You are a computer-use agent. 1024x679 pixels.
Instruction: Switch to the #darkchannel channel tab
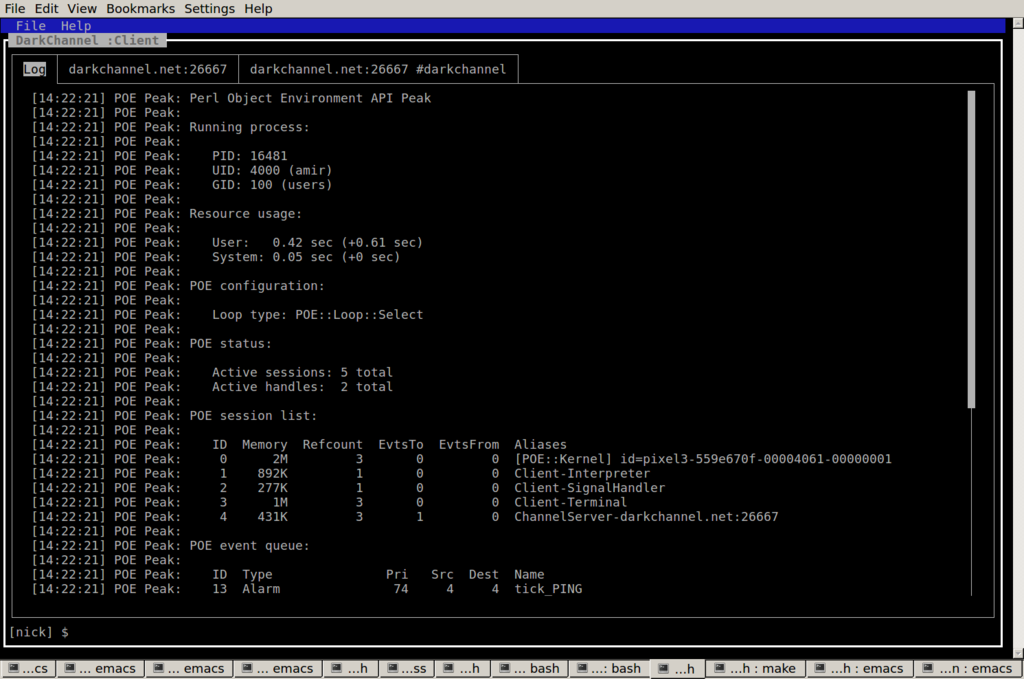[x=377, y=70]
